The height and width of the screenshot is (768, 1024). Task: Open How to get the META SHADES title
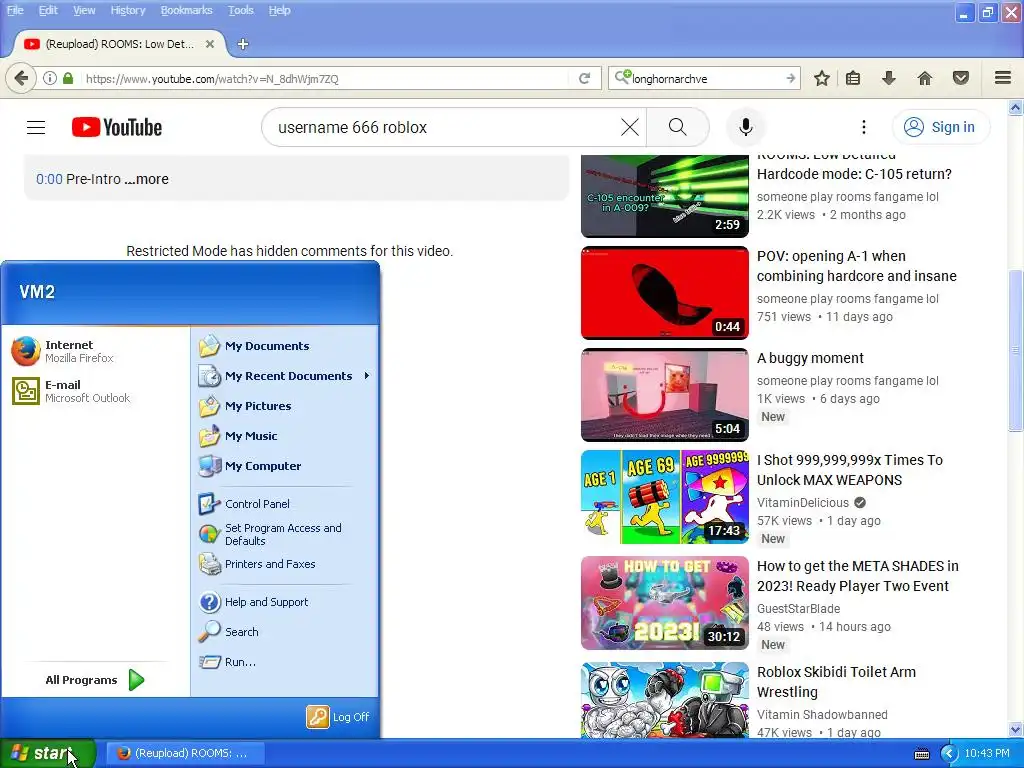[x=857, y=576]
